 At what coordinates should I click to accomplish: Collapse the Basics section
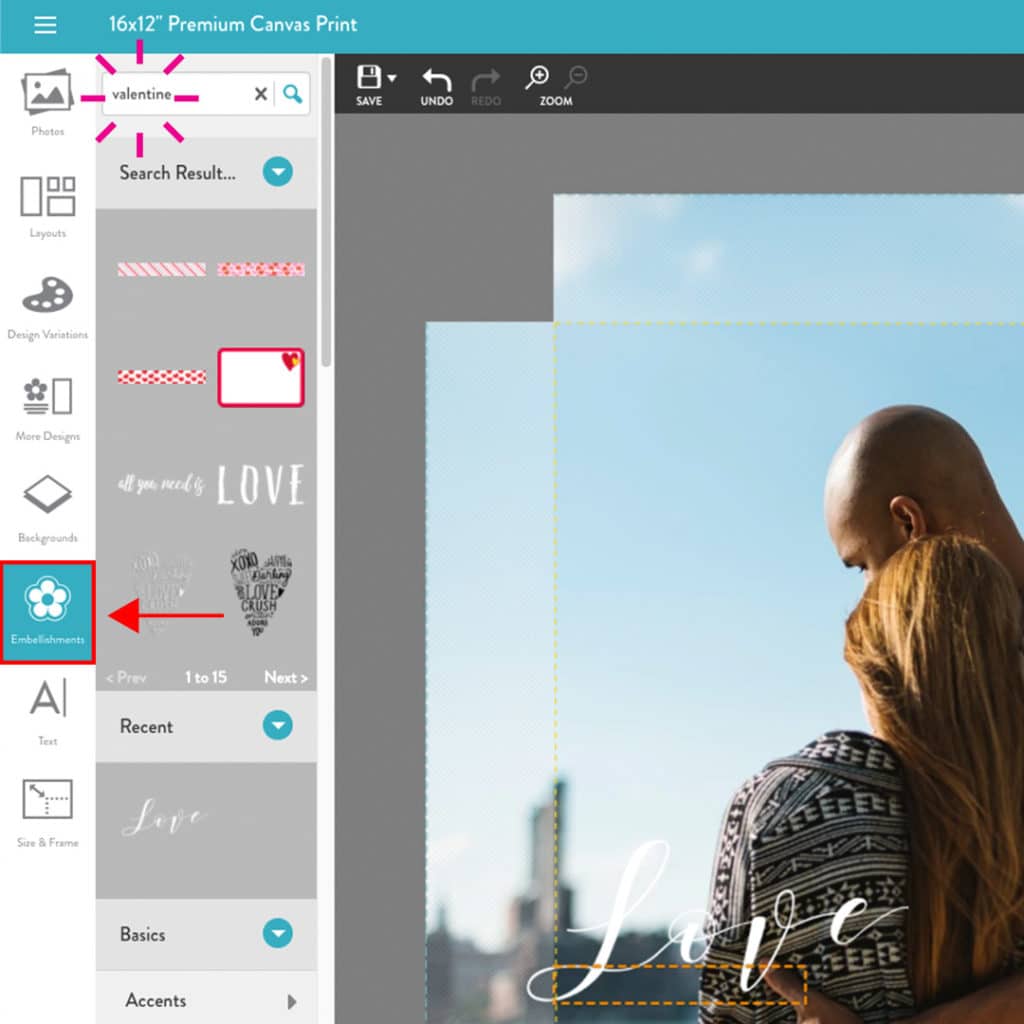coord(277,934)
